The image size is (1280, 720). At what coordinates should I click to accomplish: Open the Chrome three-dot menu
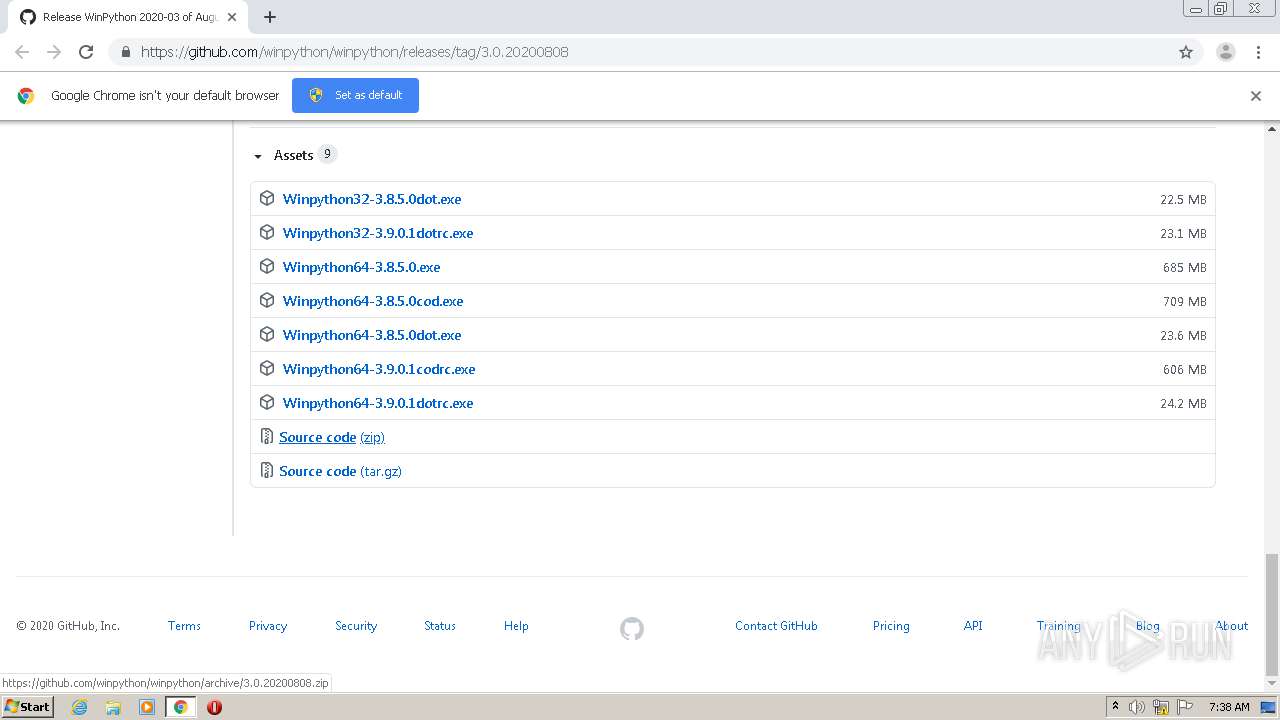coord(1258,52)
